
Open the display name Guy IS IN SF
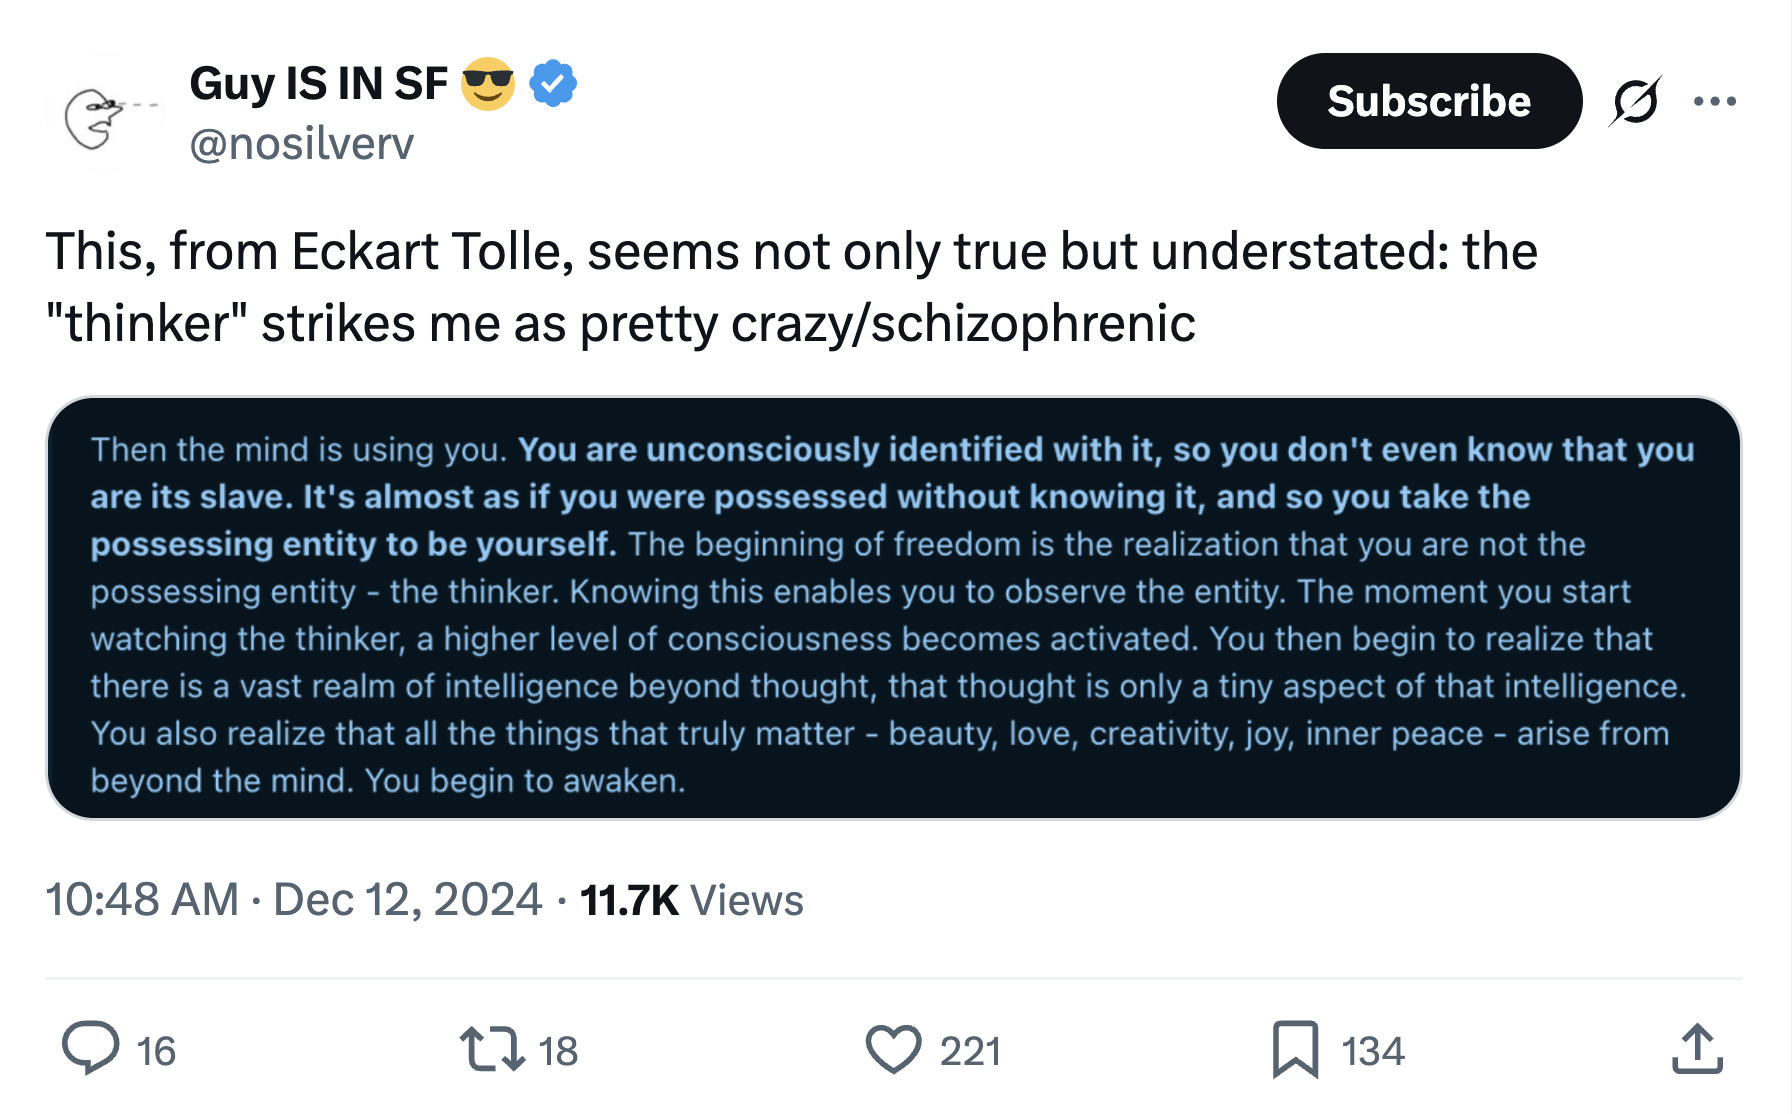point(318,83)
